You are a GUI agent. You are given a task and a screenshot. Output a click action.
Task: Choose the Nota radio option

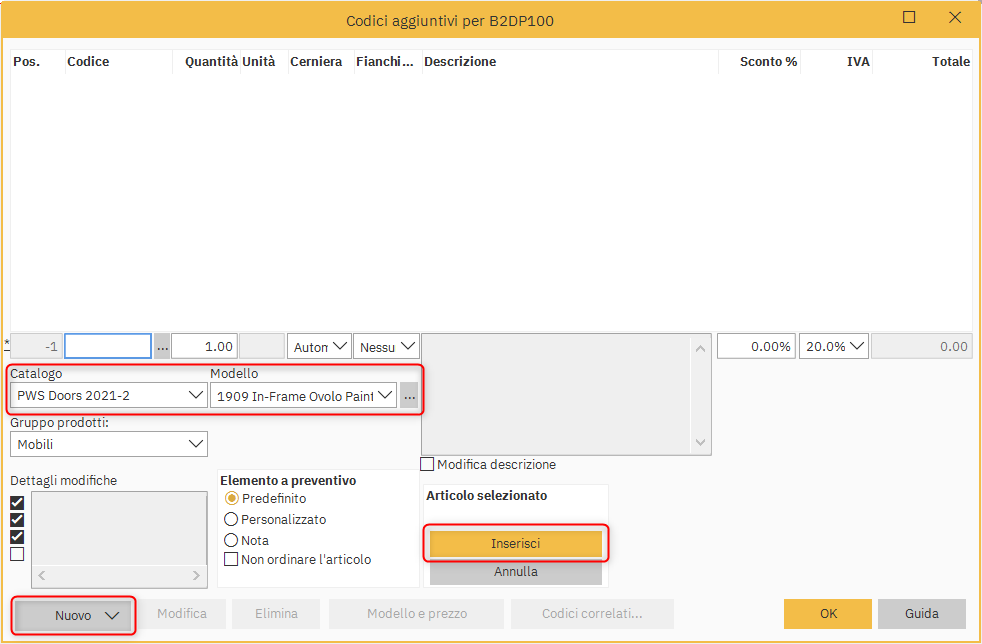pos(231,541)
